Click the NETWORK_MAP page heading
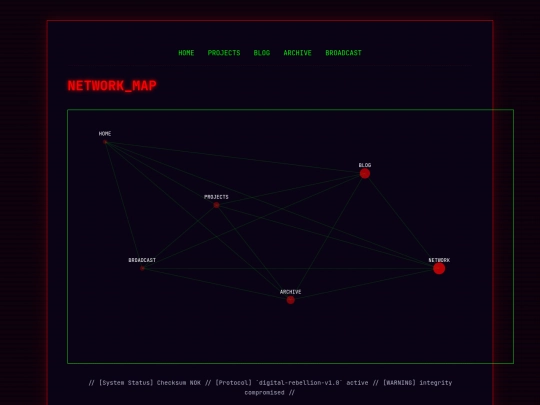 coord(112,85)
